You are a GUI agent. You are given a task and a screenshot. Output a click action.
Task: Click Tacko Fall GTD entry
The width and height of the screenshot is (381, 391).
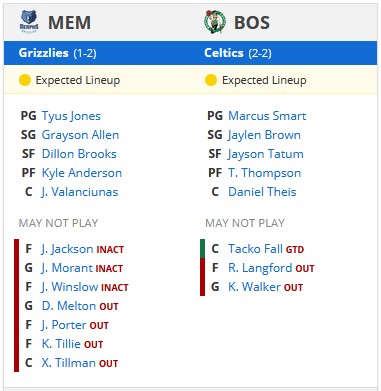[x=266, y=249]
